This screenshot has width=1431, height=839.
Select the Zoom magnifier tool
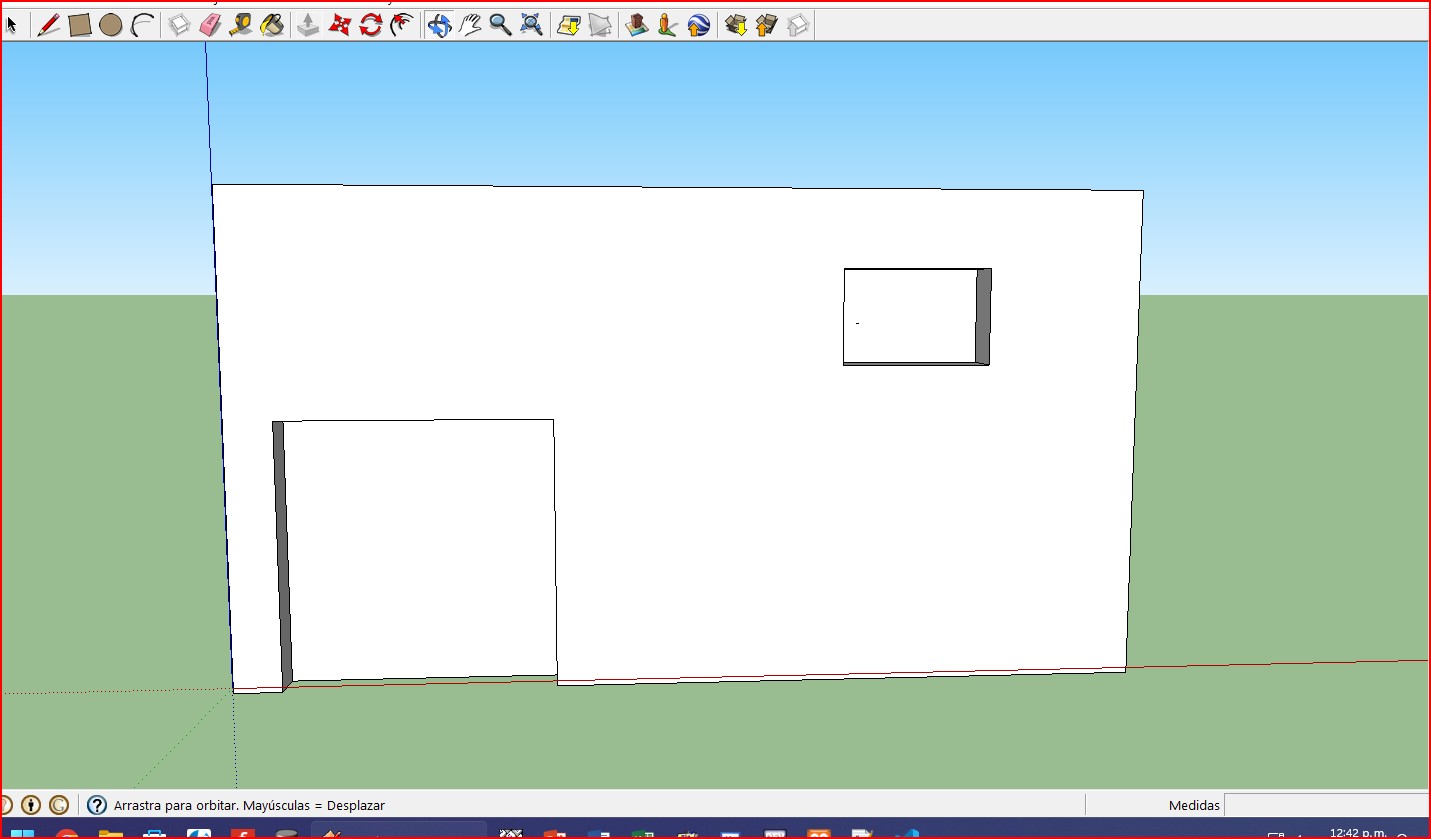click(501, 25)
